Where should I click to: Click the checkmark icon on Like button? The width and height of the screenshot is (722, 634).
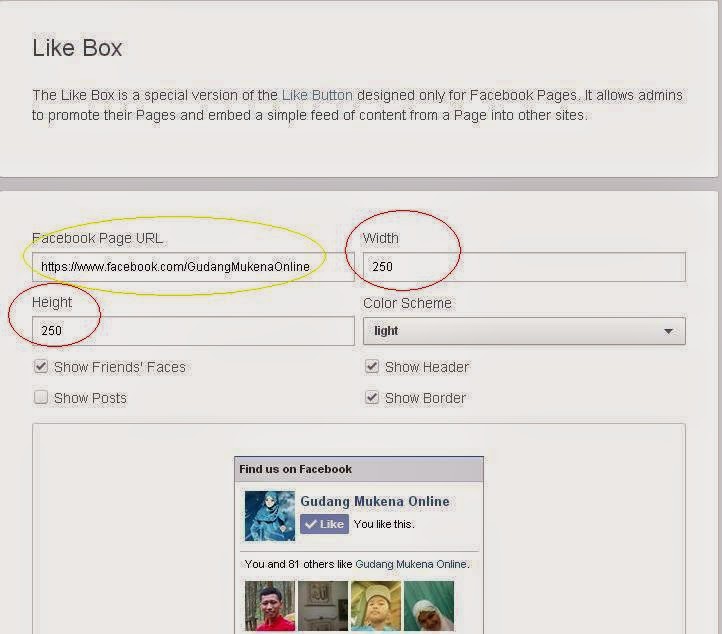[x=311, y=524]
